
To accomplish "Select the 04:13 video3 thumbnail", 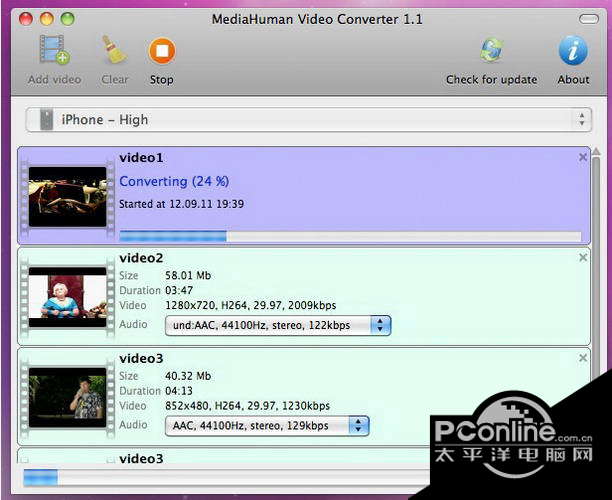I will coord(68,397).
